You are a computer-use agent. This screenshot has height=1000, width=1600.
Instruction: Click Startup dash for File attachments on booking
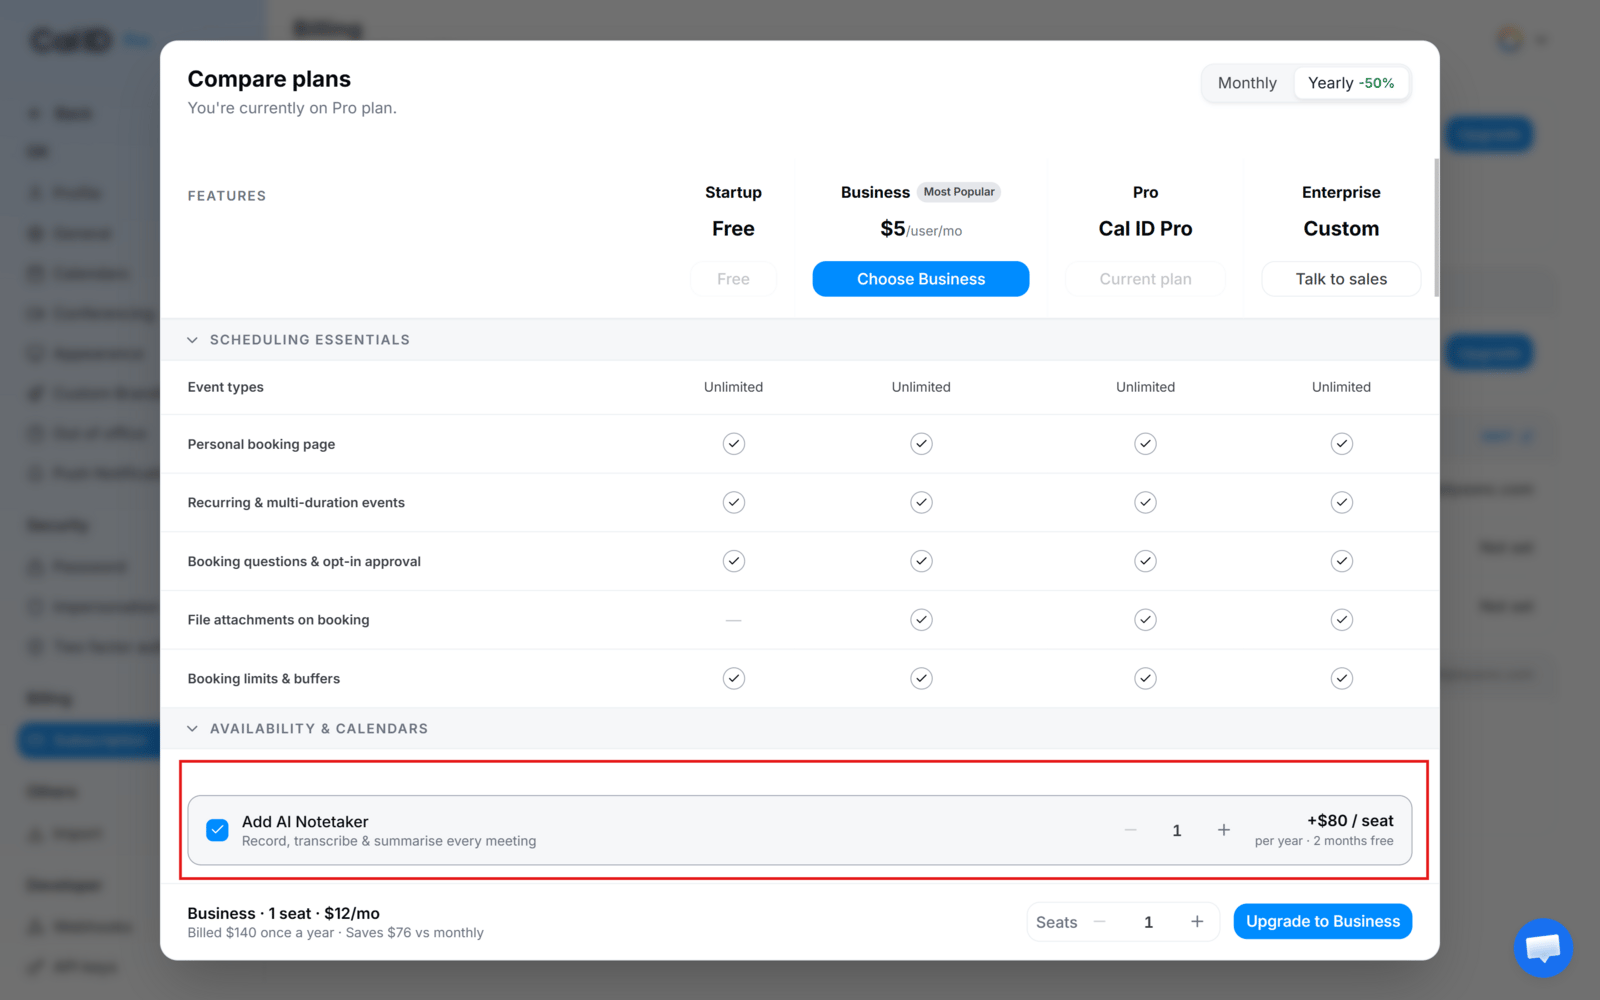point(734,620)
